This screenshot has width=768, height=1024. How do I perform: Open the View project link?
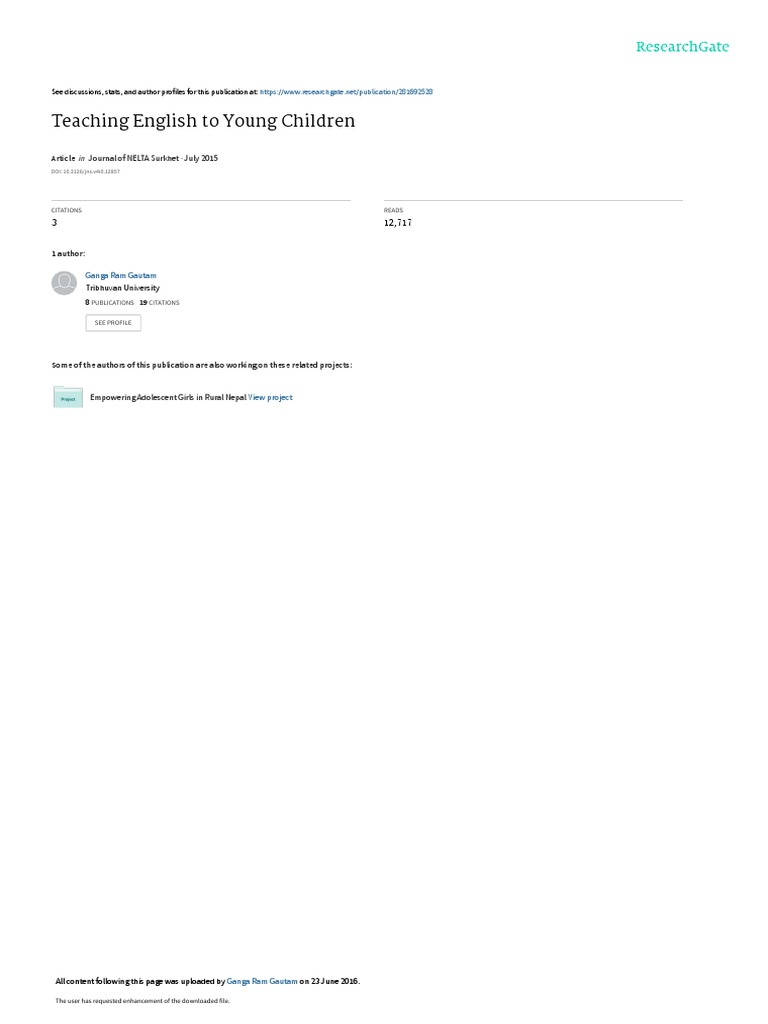tap(270, 397)
